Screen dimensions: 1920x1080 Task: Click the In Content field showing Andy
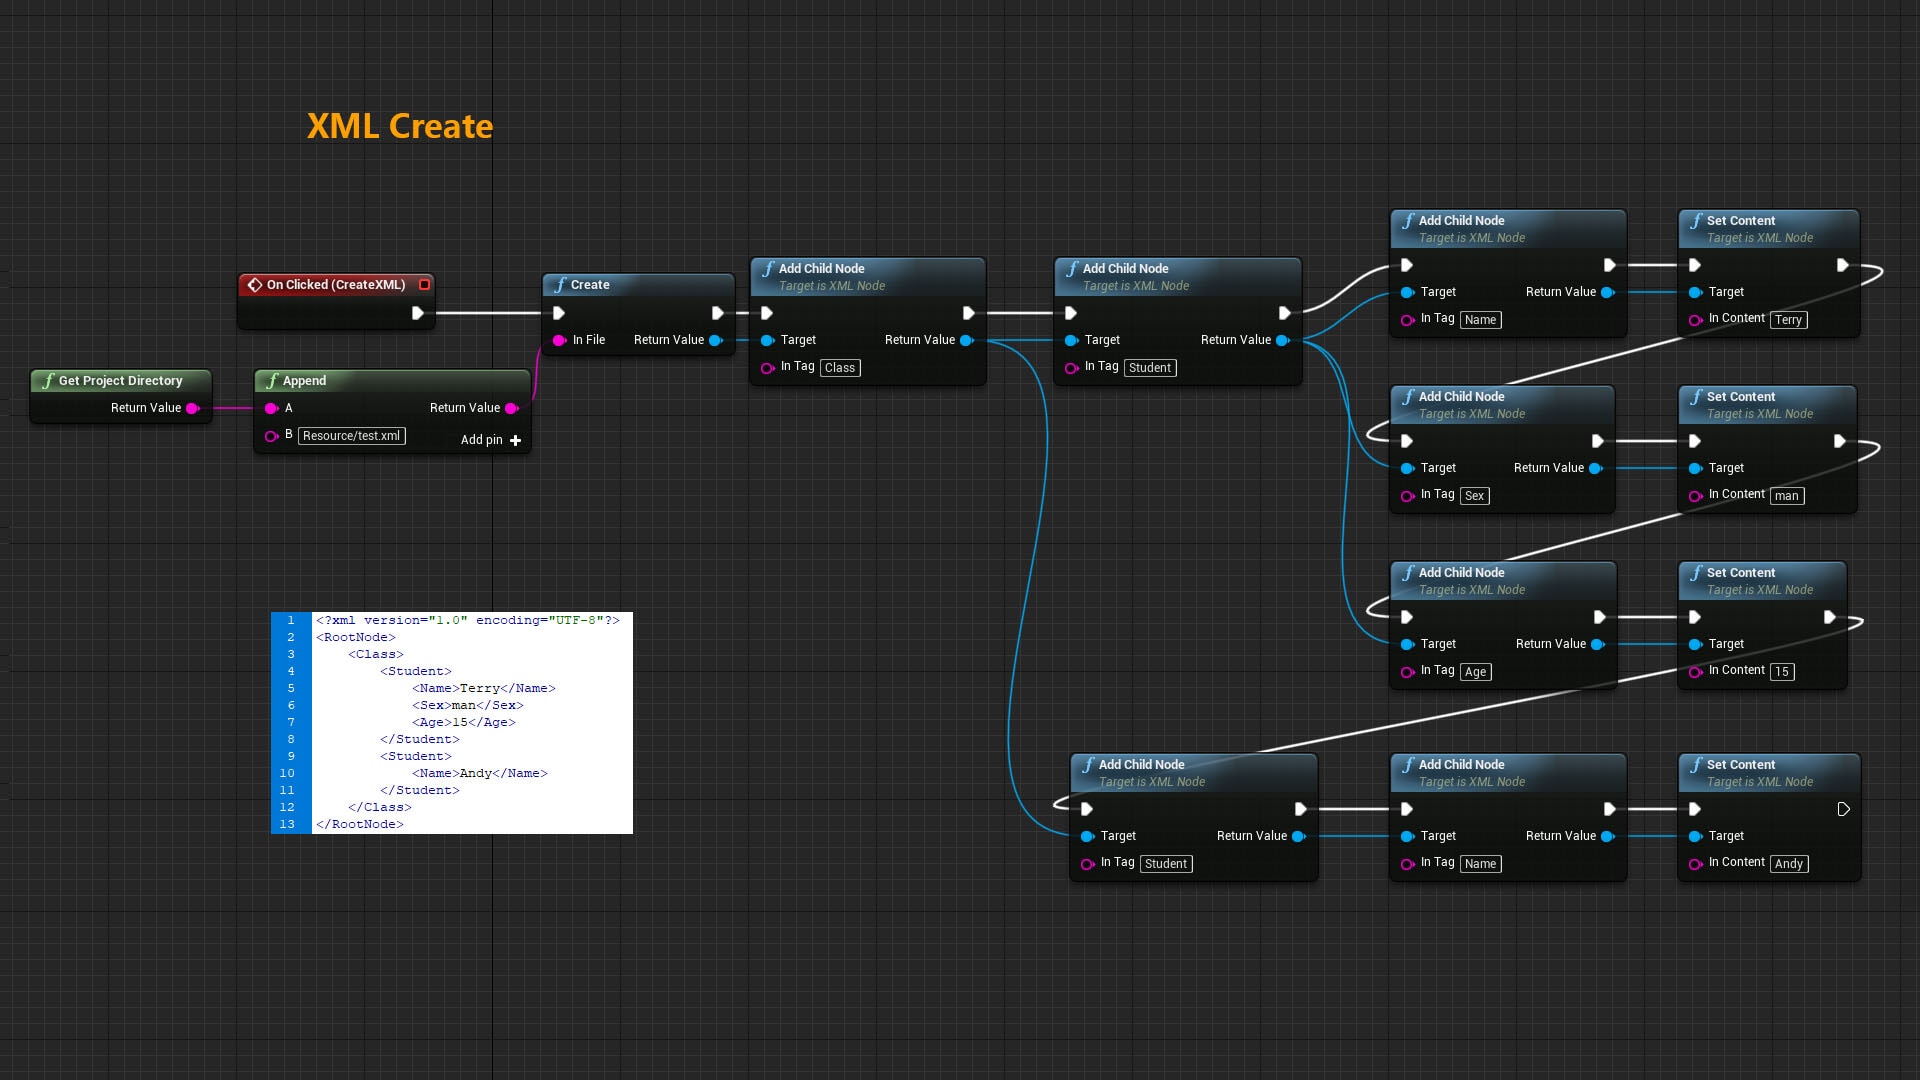(x=1789, y=863)
